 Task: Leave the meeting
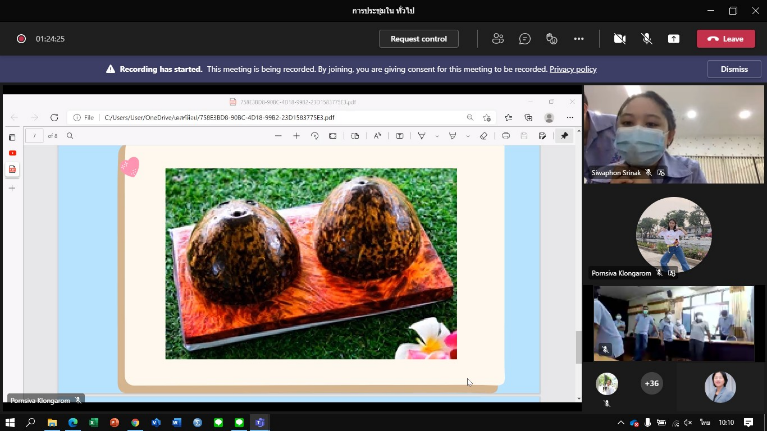(725, 39)
